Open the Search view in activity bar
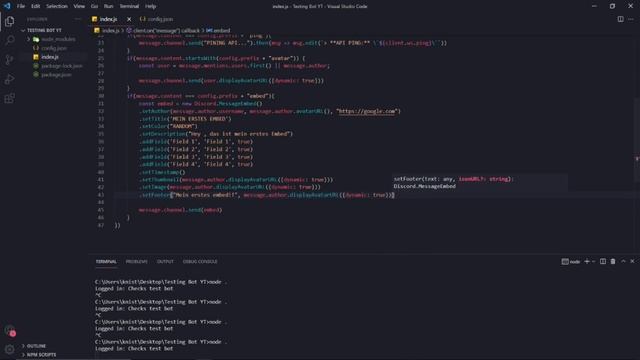This screenshot has width=640, height=360. click(x=9, y=40)
